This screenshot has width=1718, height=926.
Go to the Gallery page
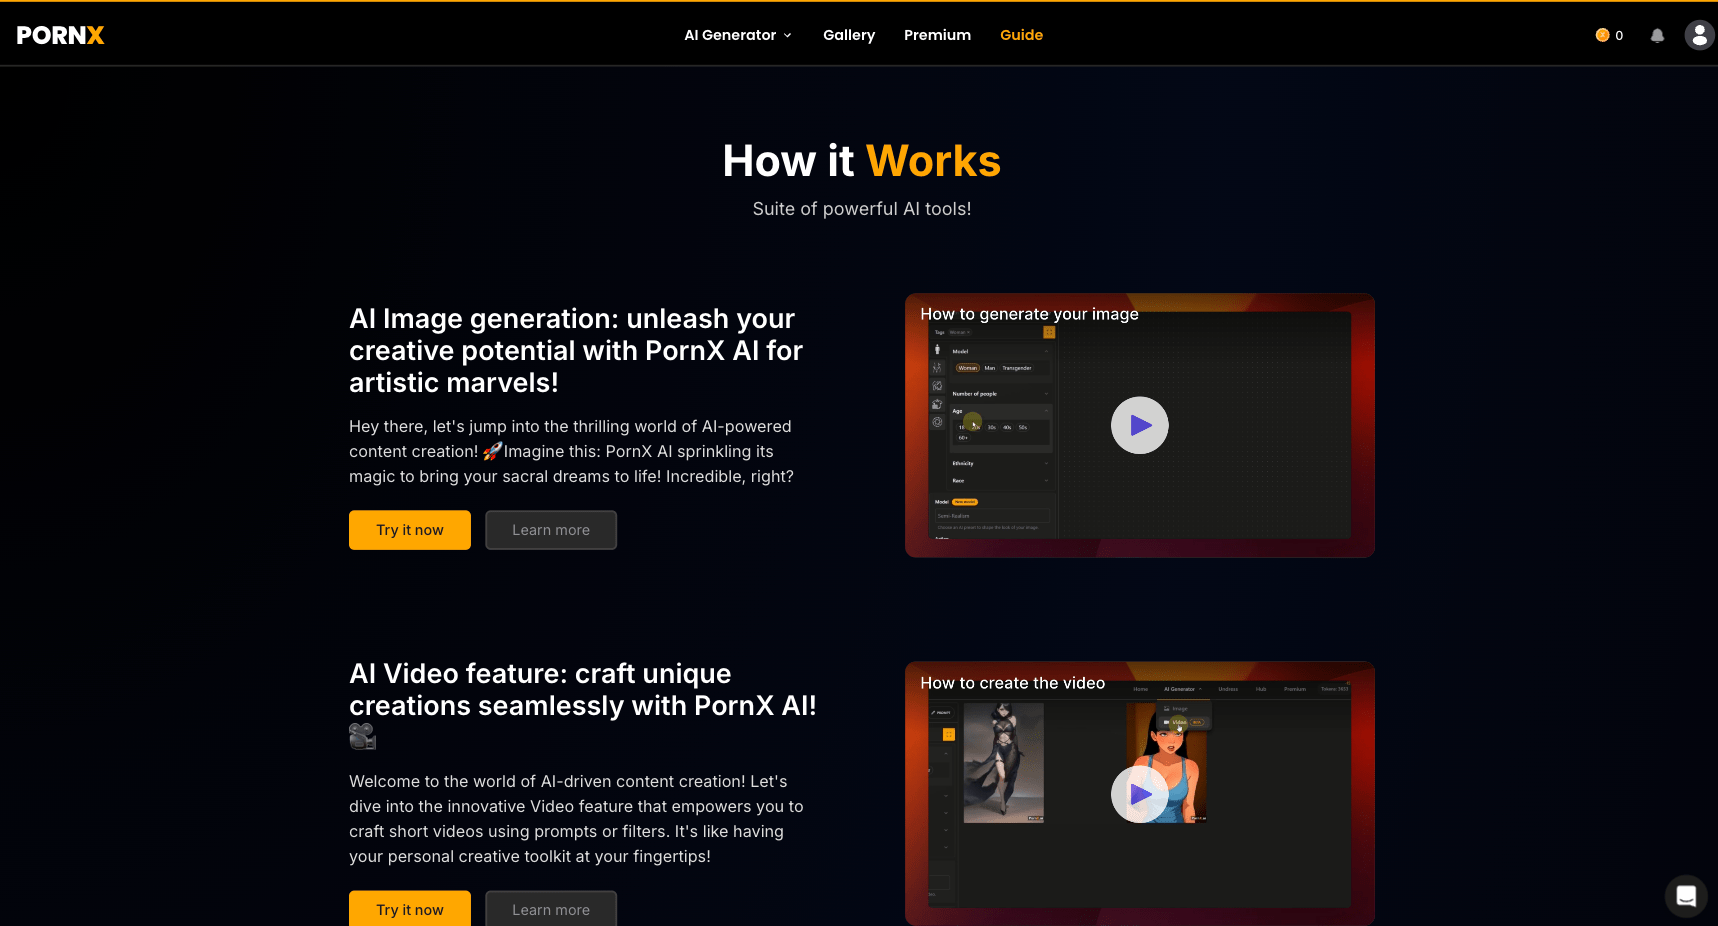(x=849, y=35)
